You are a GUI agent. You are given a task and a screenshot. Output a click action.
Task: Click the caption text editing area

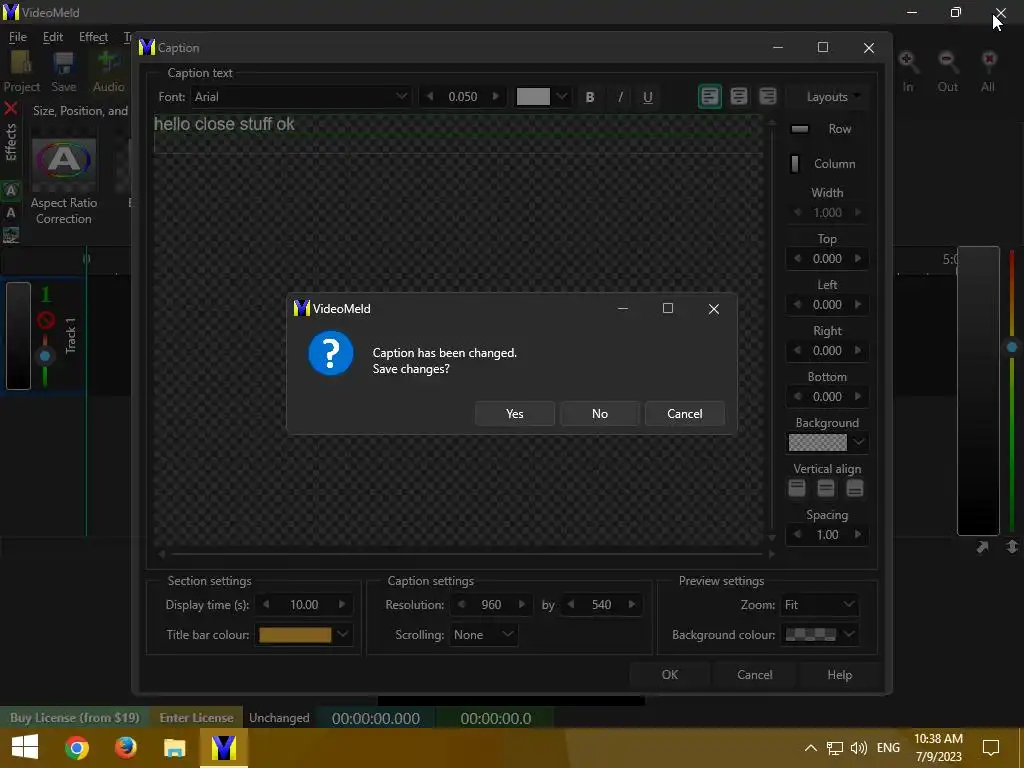458,330
